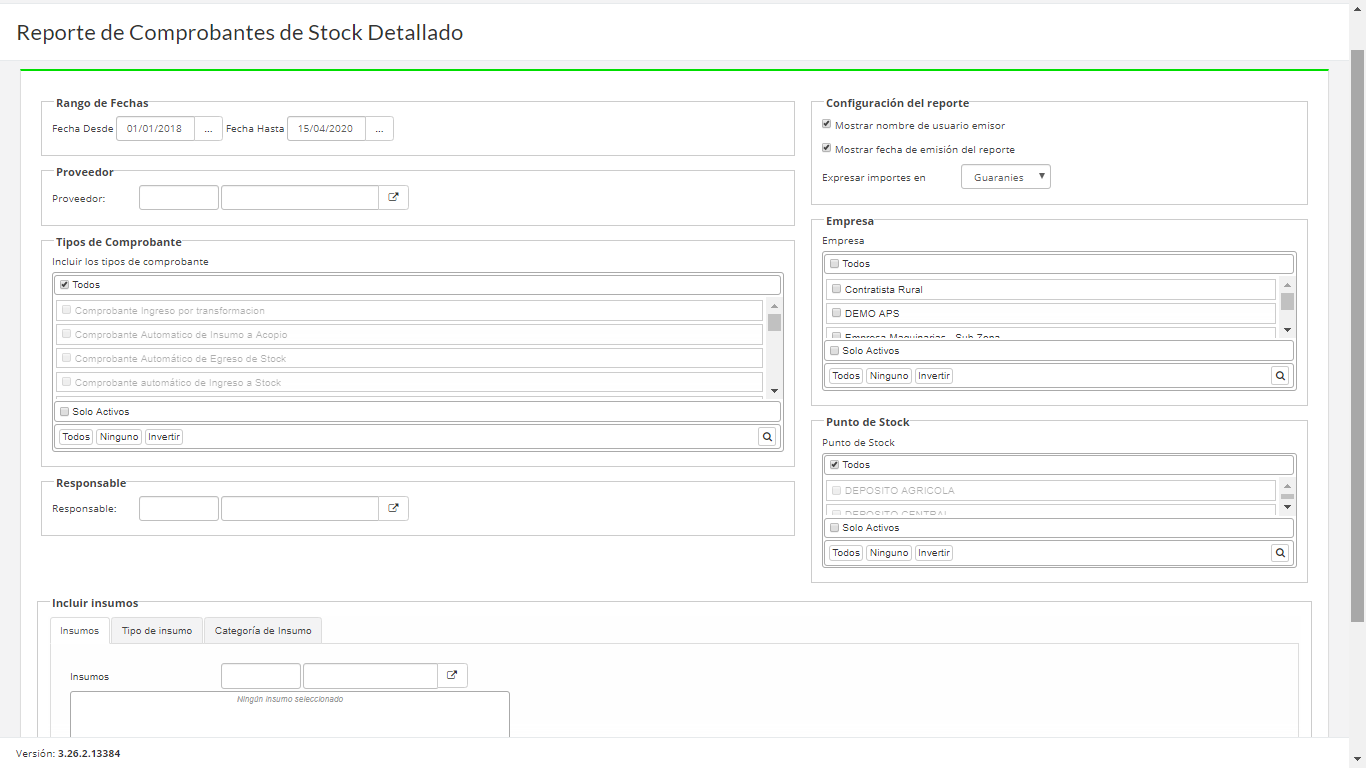Open the Guaranies currency dropdown
Image resolution: width=1366 pixels, height=768 pixels.
pos(1005,177)
